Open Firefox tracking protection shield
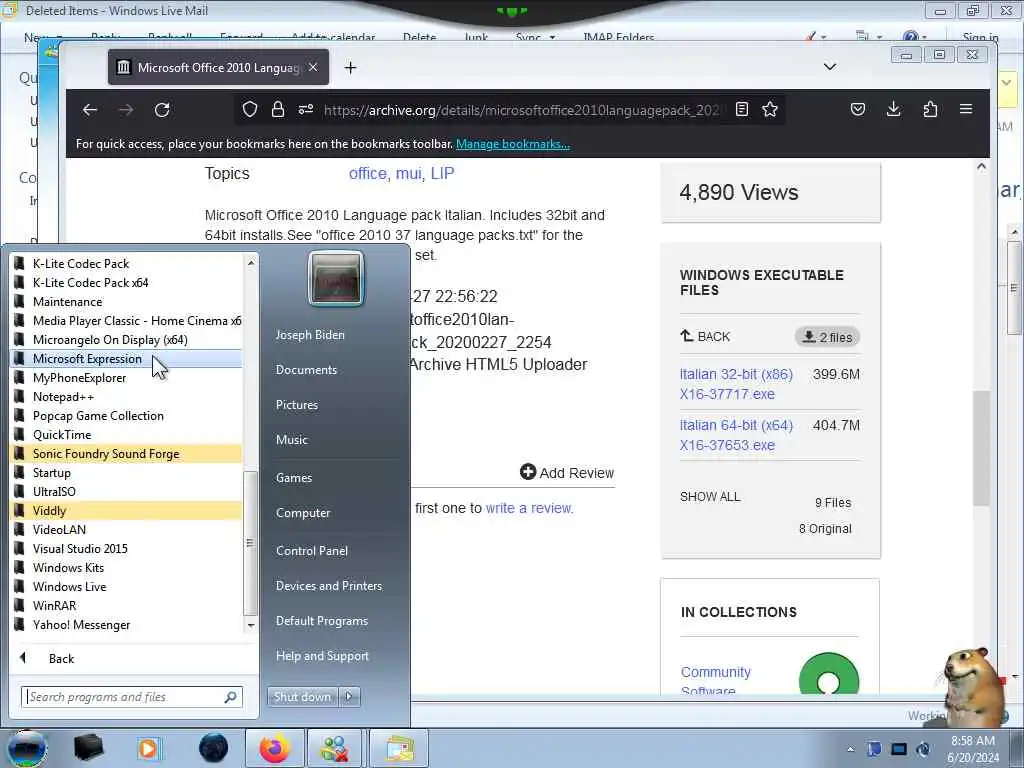Image resolution: width=1024 pixels, height=768 pixels. pos(249,109)
